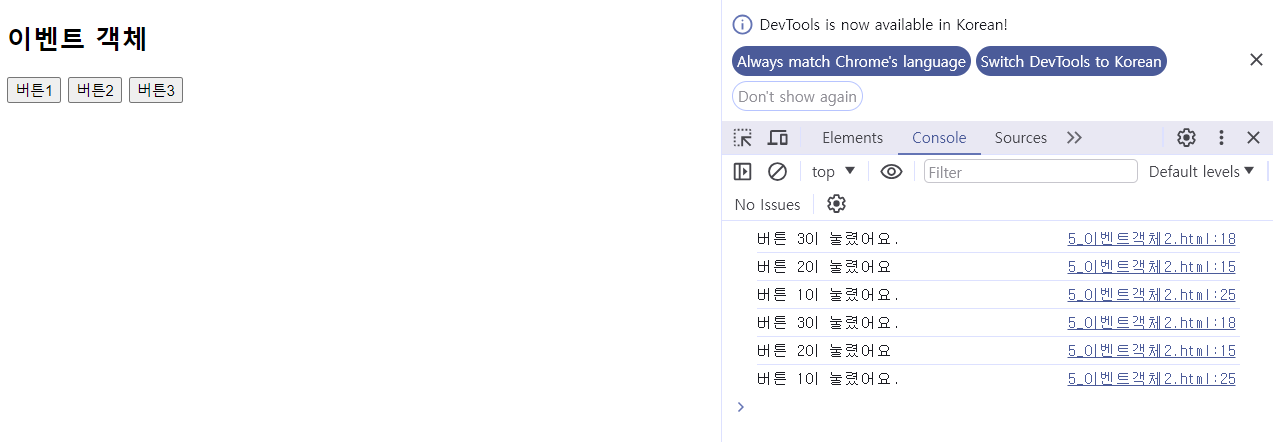This screenshot has width=1273, height=442.
Task: Click the console prompt chevron
Action: pyautogui.click(x=740, y=406)
